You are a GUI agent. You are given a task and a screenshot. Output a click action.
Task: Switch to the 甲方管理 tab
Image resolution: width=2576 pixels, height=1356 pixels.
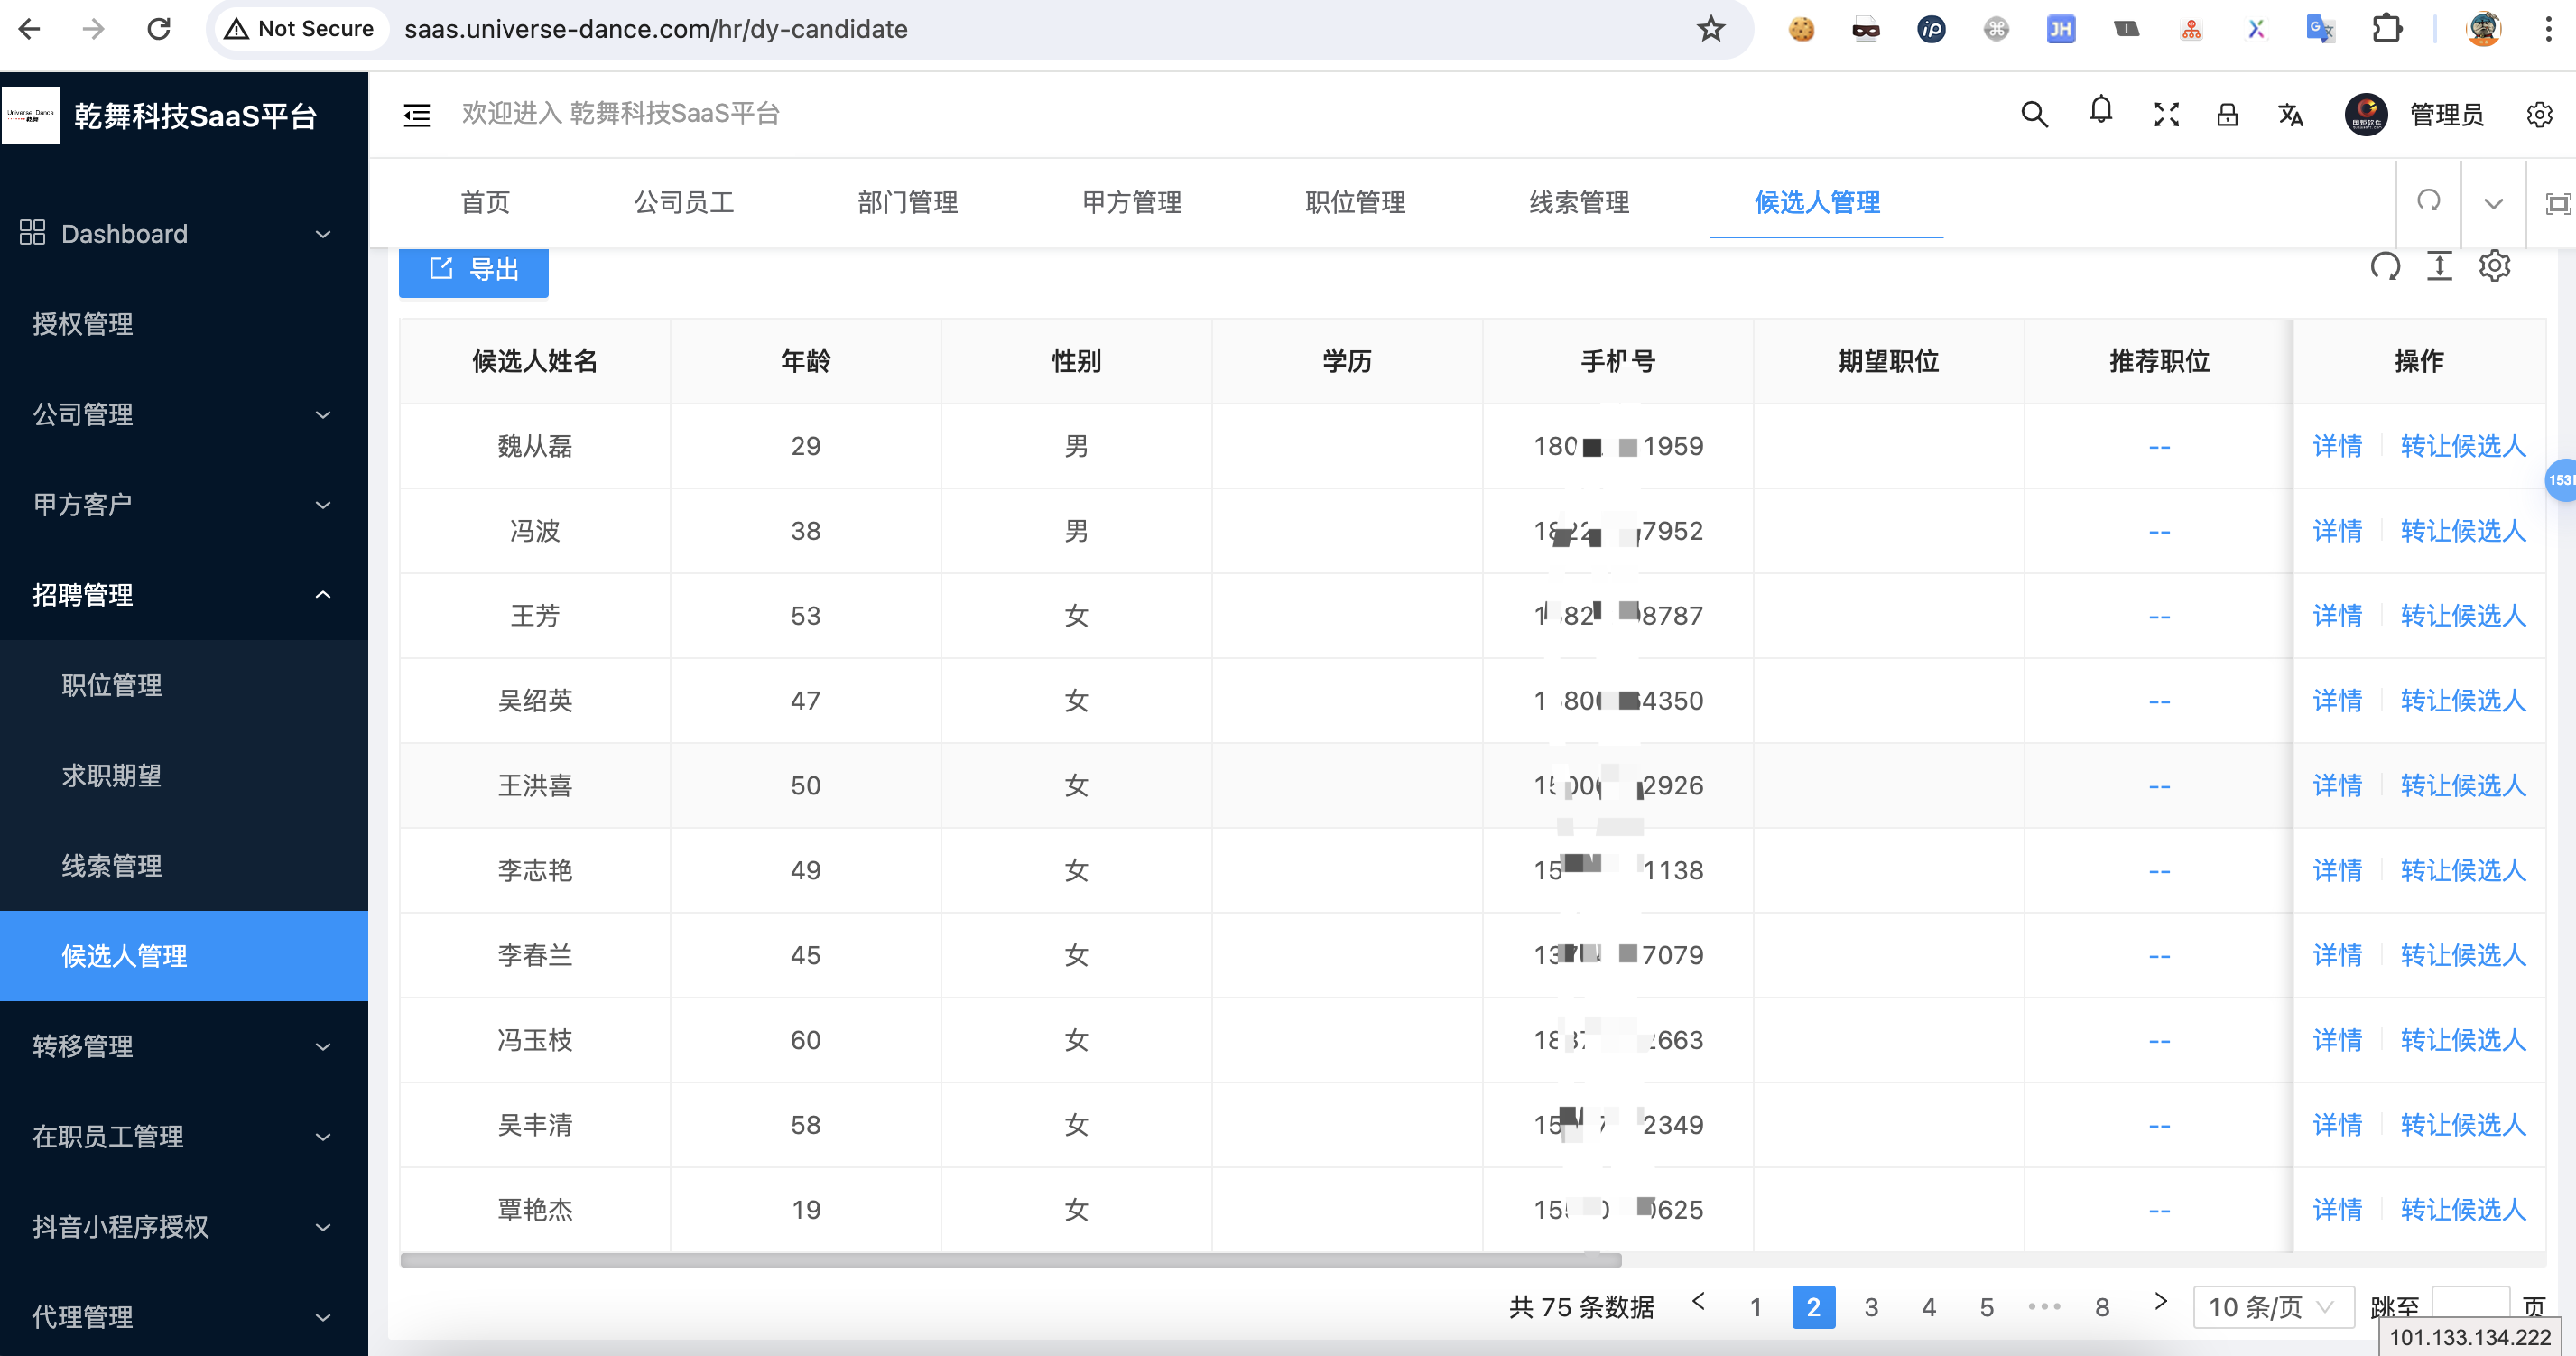click(1132, 203)
